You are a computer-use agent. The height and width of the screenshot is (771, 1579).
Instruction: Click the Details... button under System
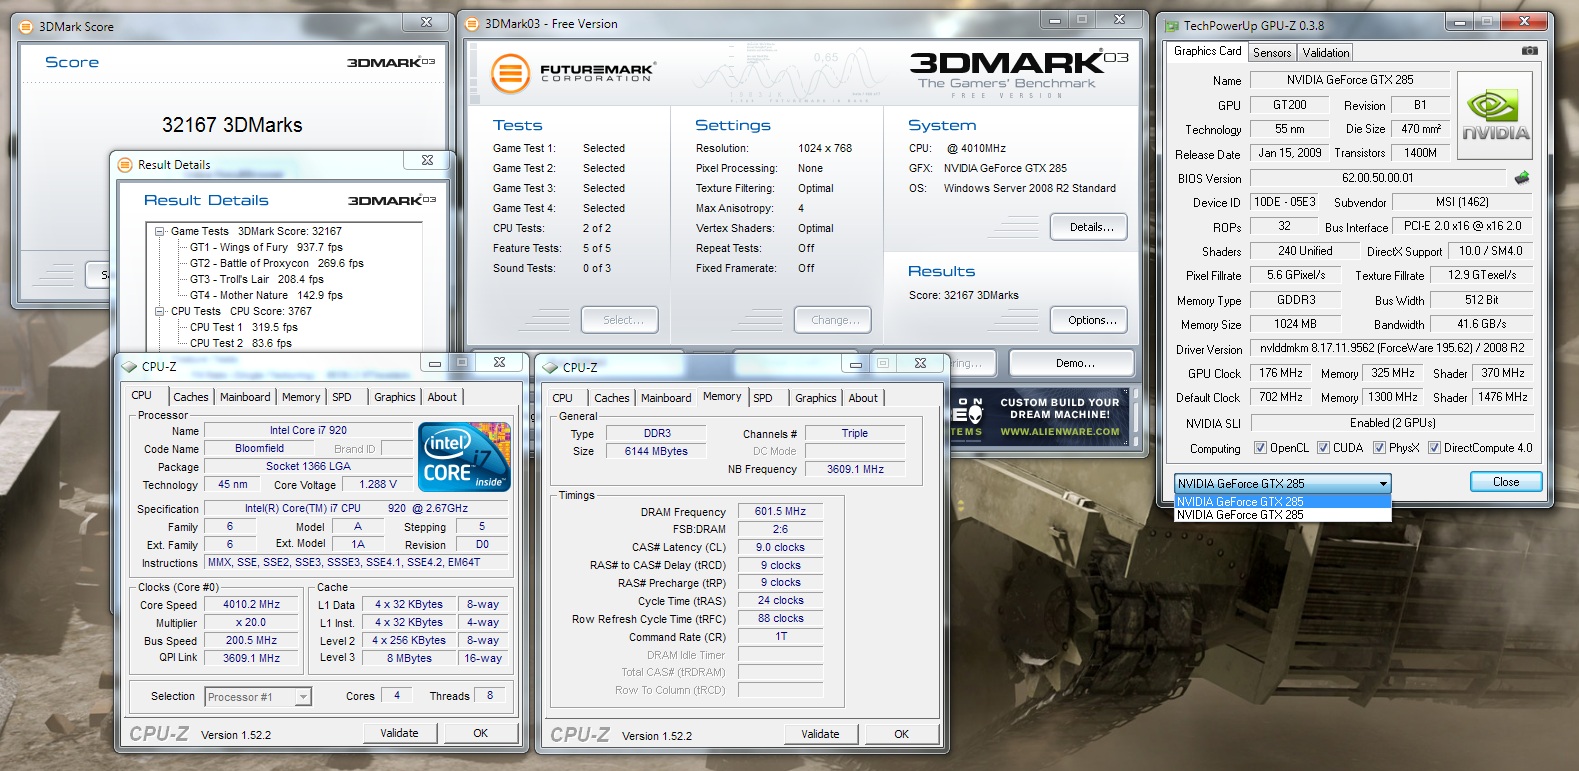tap(1089, 227)
